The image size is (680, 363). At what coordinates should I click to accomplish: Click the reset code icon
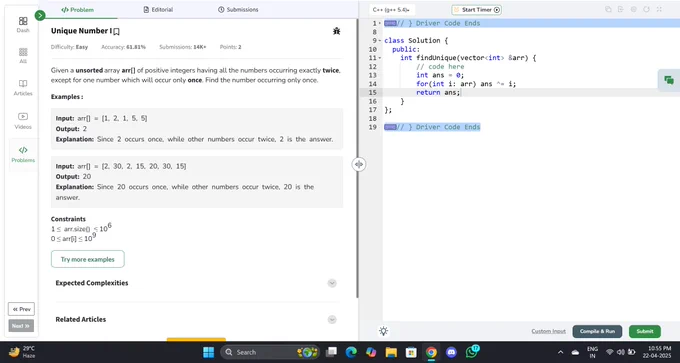[646, 9]
